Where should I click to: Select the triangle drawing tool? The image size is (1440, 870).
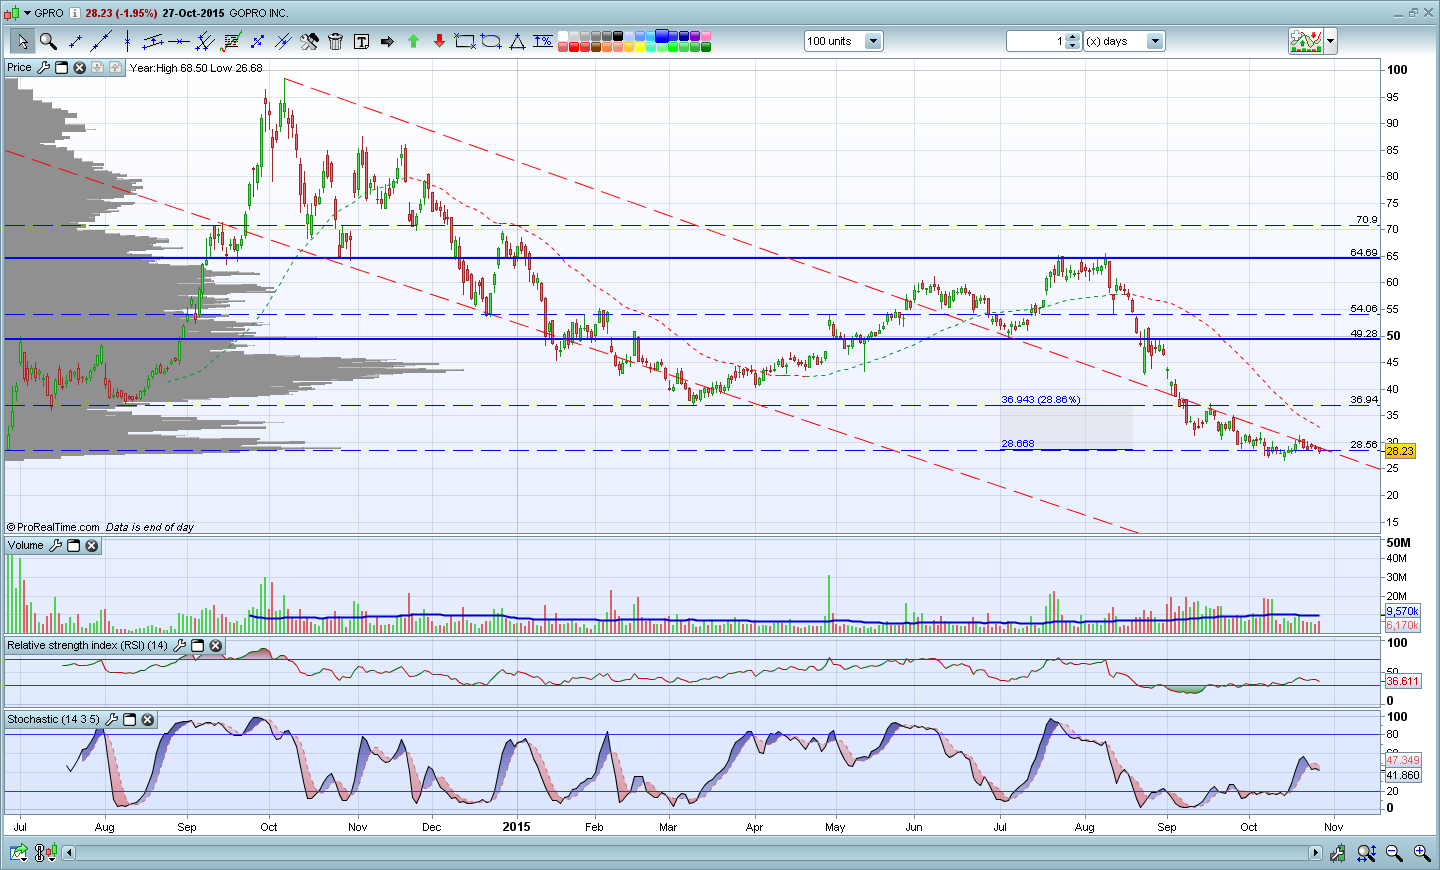517,41
